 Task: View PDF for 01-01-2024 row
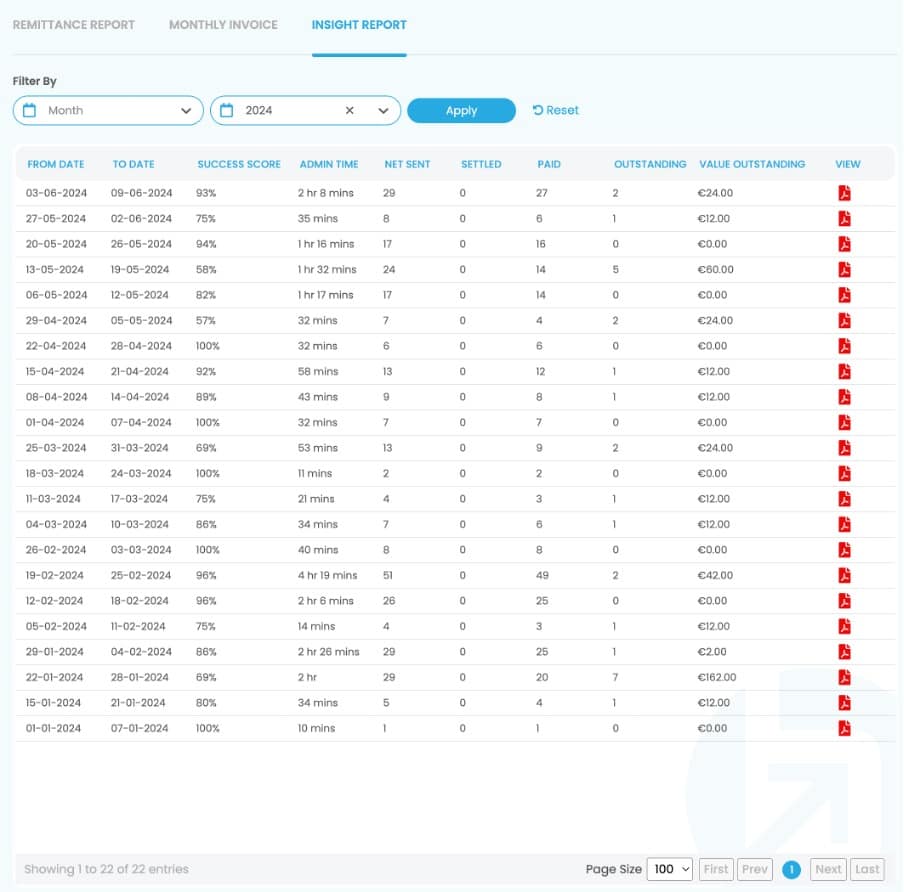coord(844,728)
